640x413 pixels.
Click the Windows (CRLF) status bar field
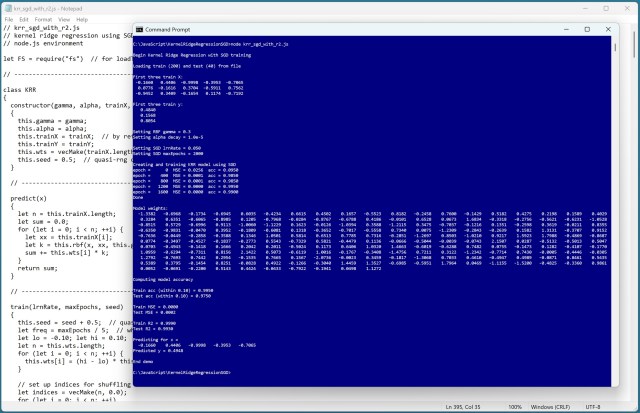click(551, 407)
